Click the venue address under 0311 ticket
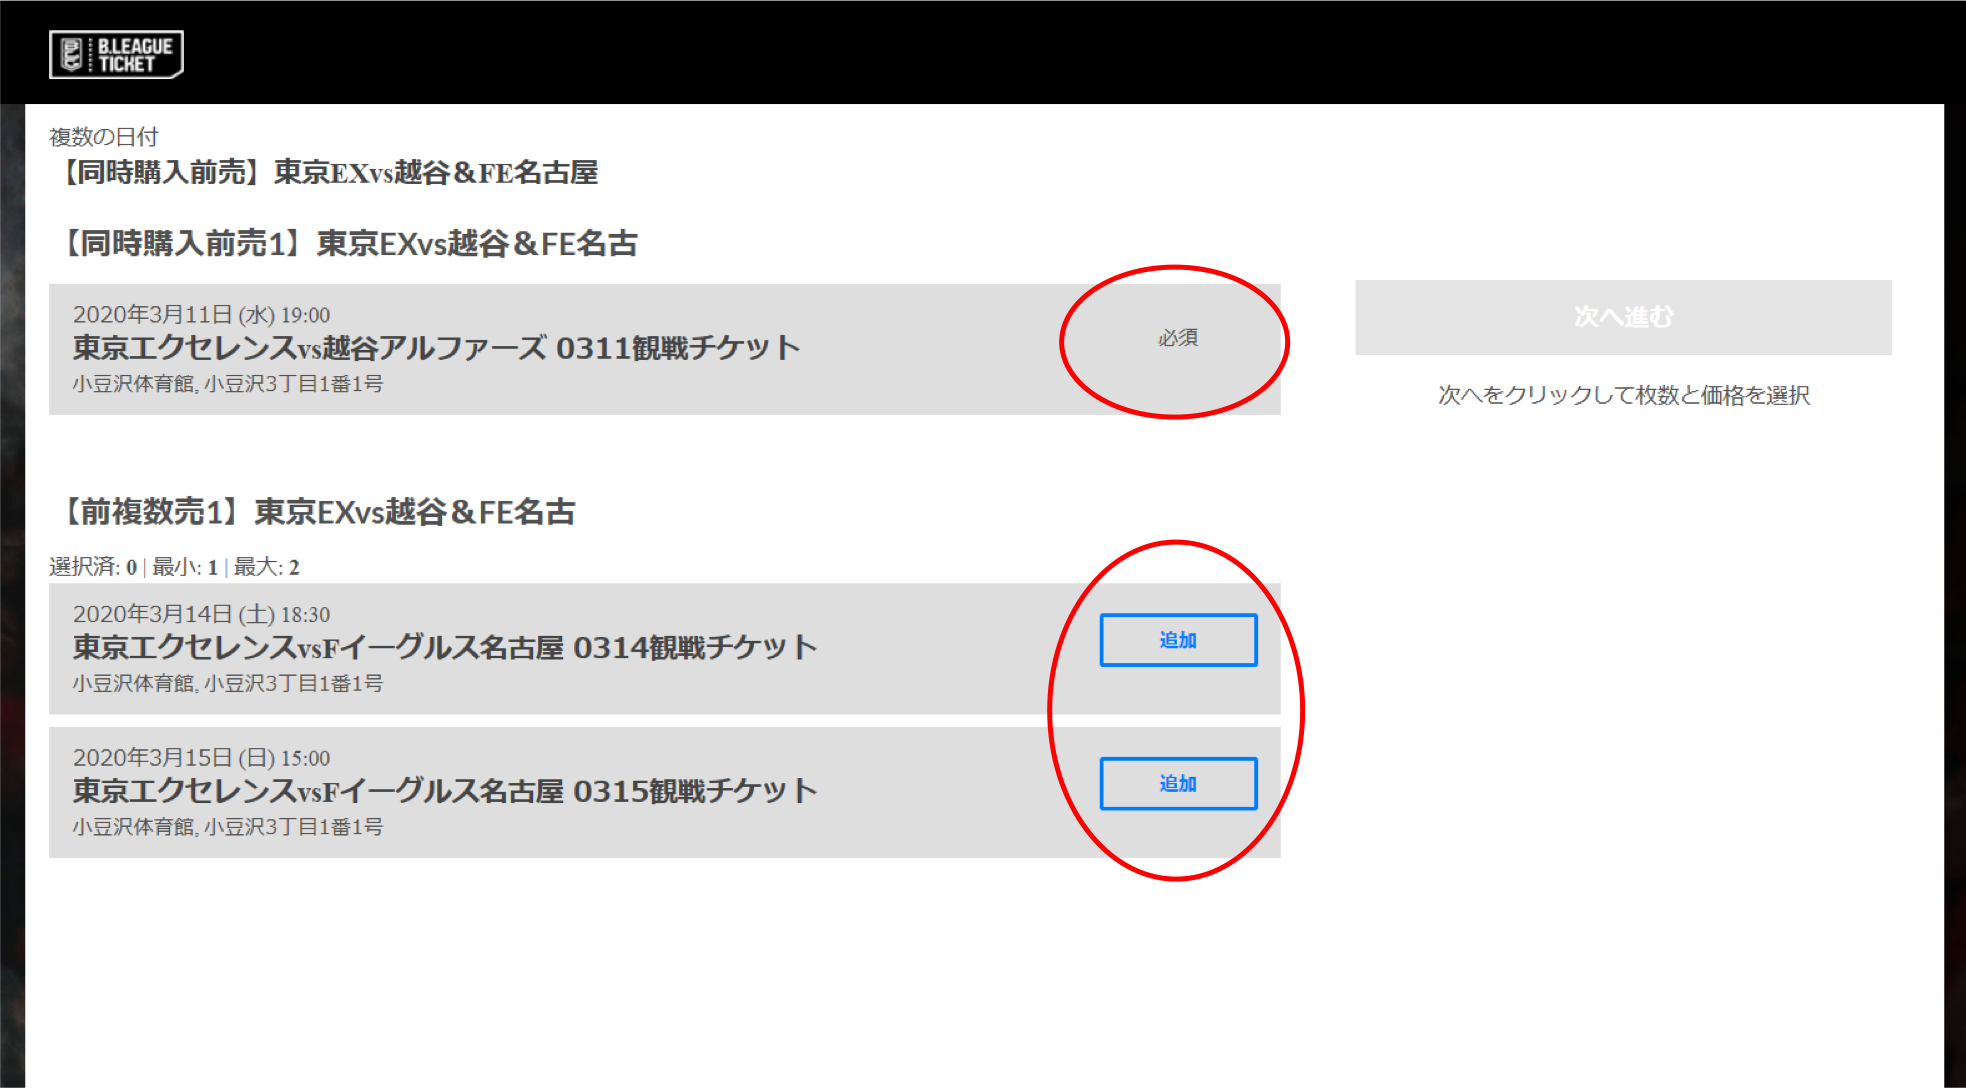Screen dimensions: 1966x1089 [x=227, y=384]
